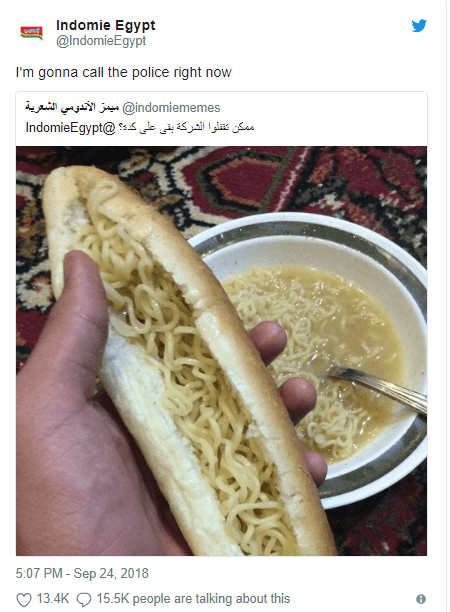Open the Twitter ads info icon
Viewport: 450px width, 612px height.
(421, 599)
